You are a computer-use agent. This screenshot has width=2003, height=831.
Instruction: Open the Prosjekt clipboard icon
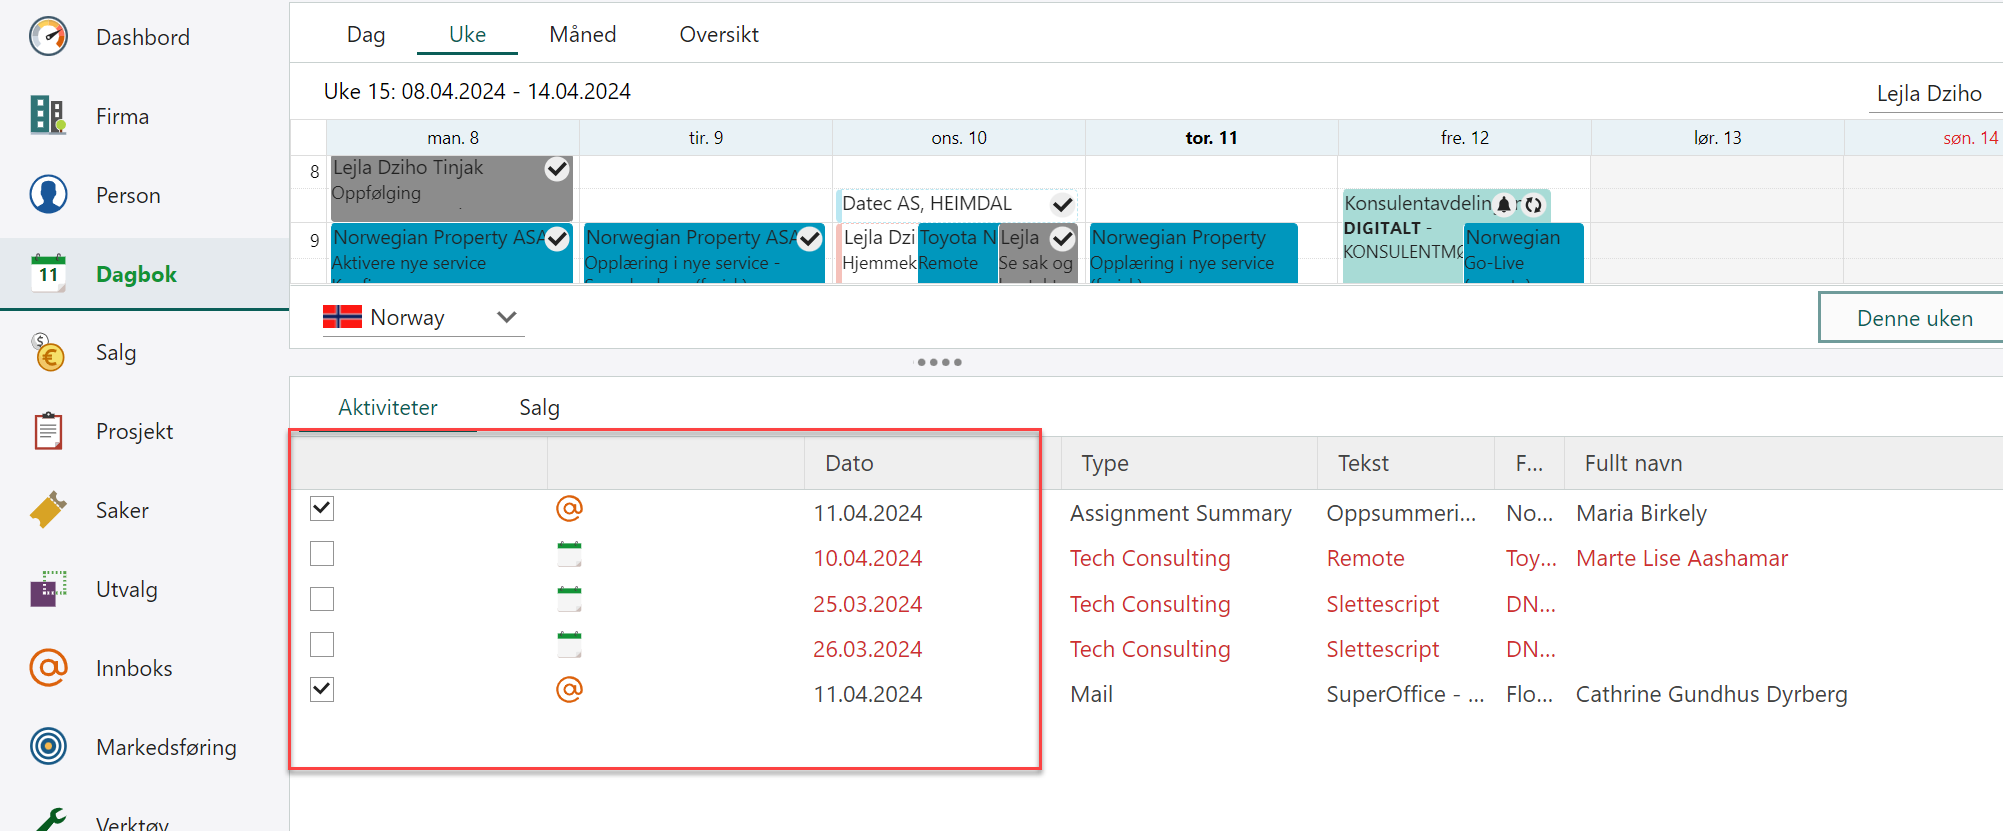[x=48, y=431]
